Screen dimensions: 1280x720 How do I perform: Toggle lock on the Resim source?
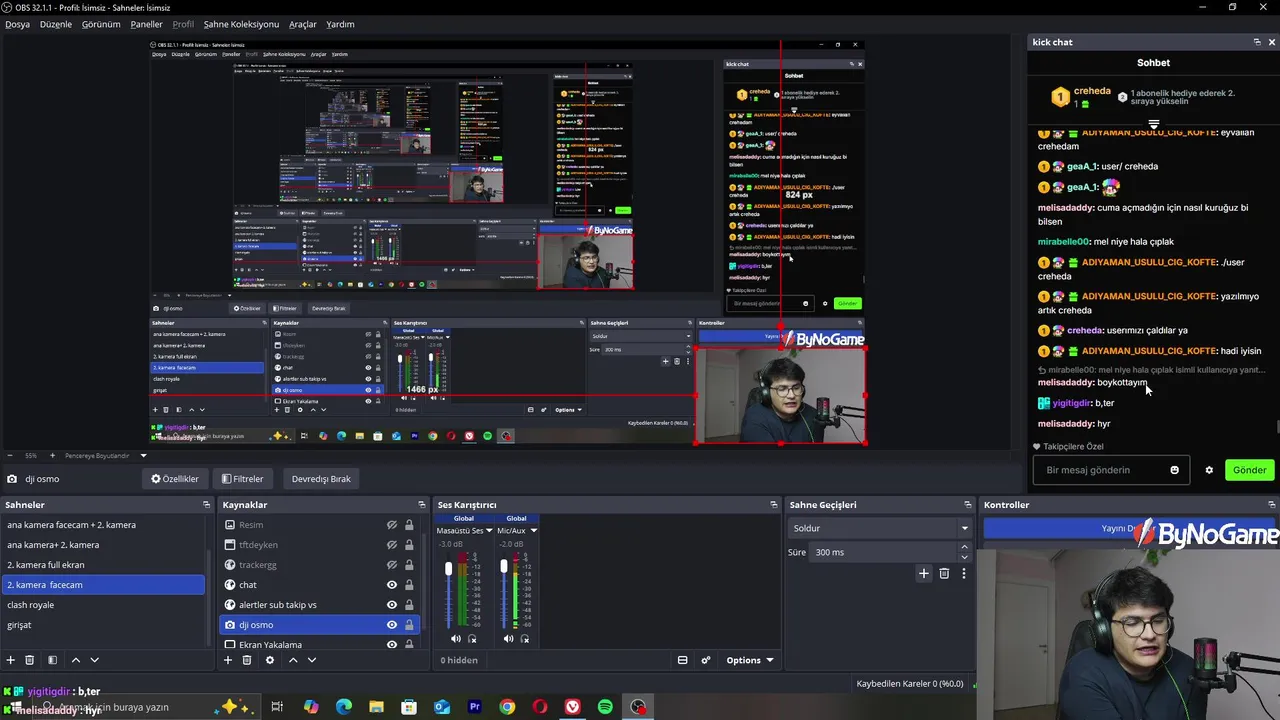409,525
